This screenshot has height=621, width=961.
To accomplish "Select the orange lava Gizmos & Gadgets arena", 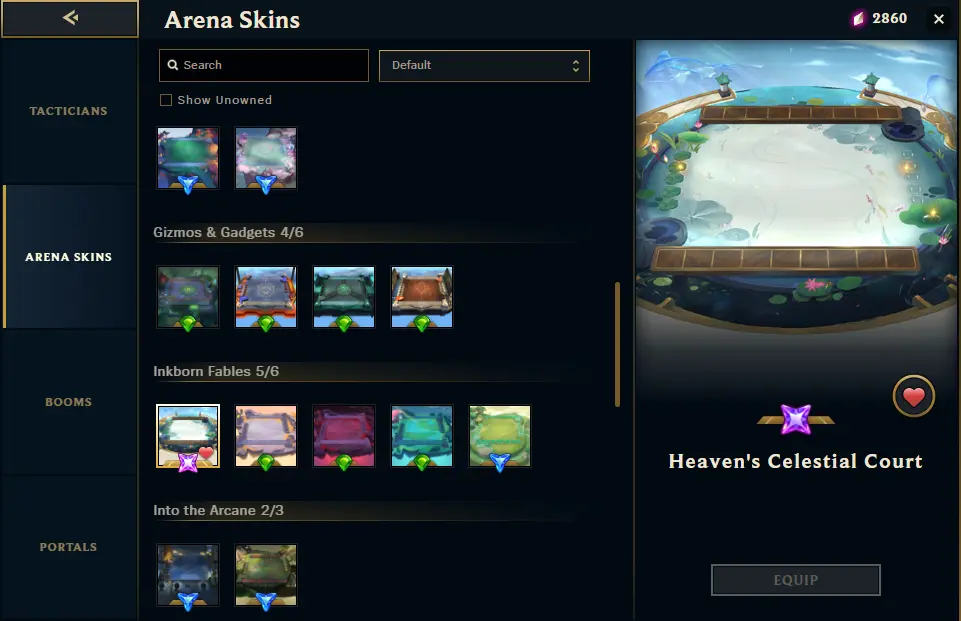I will (x=266, y=297).
